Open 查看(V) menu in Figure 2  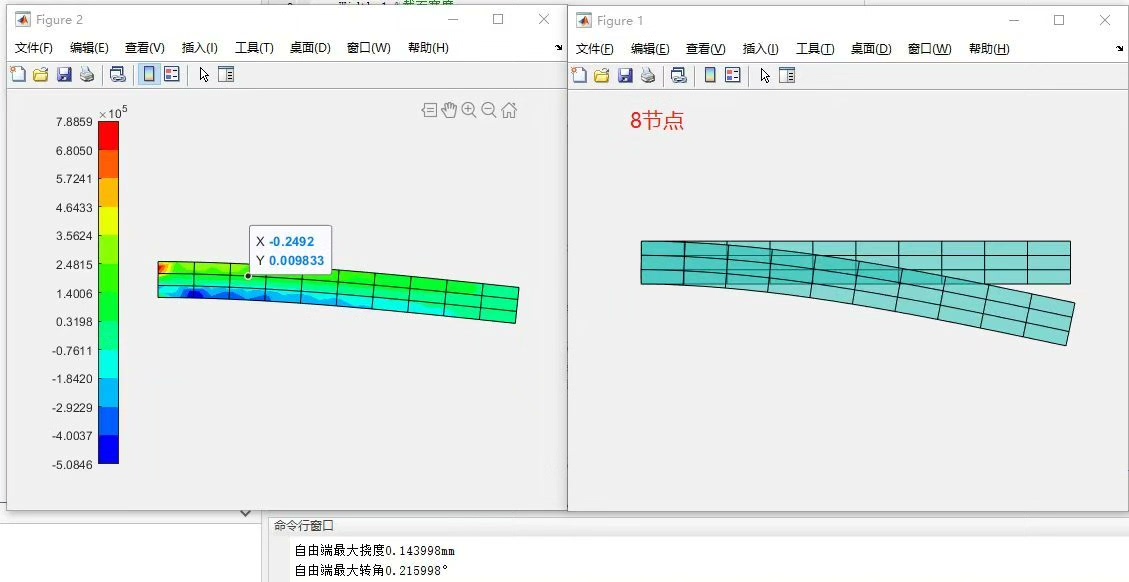[x=145, y=48]
